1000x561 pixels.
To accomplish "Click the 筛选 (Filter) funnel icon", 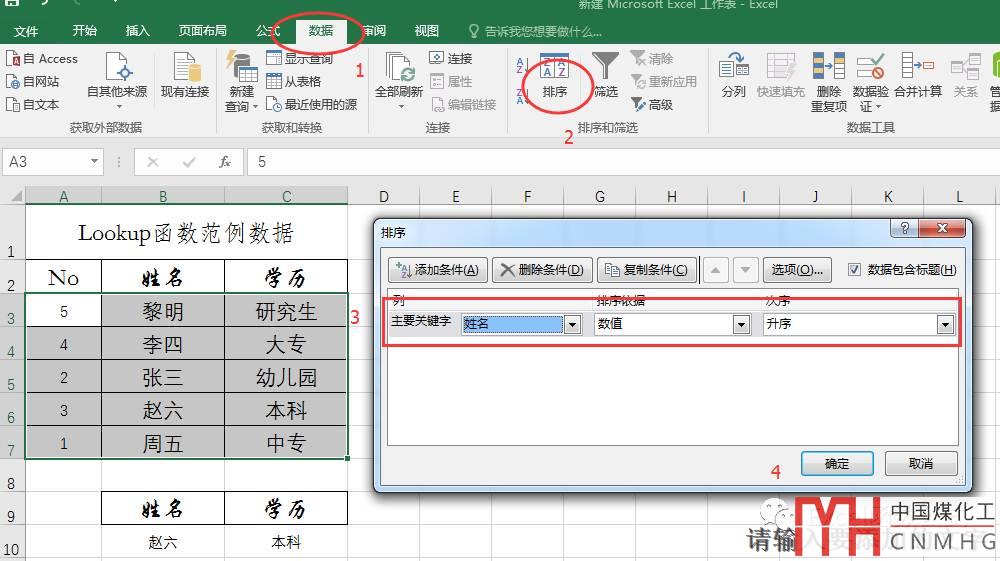I will [x=605, y=76].
